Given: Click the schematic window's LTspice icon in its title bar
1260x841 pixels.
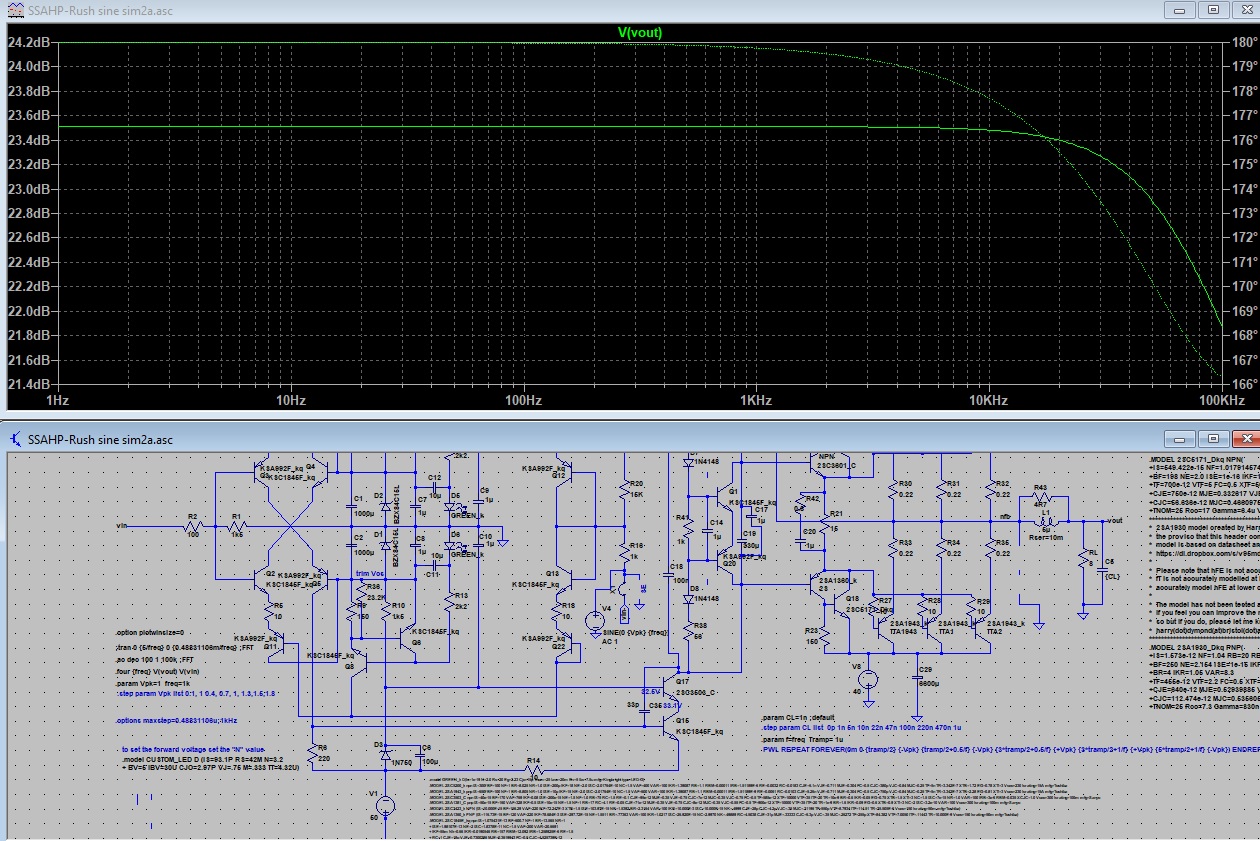Looking at the screenshot, I should pos(14,438).
